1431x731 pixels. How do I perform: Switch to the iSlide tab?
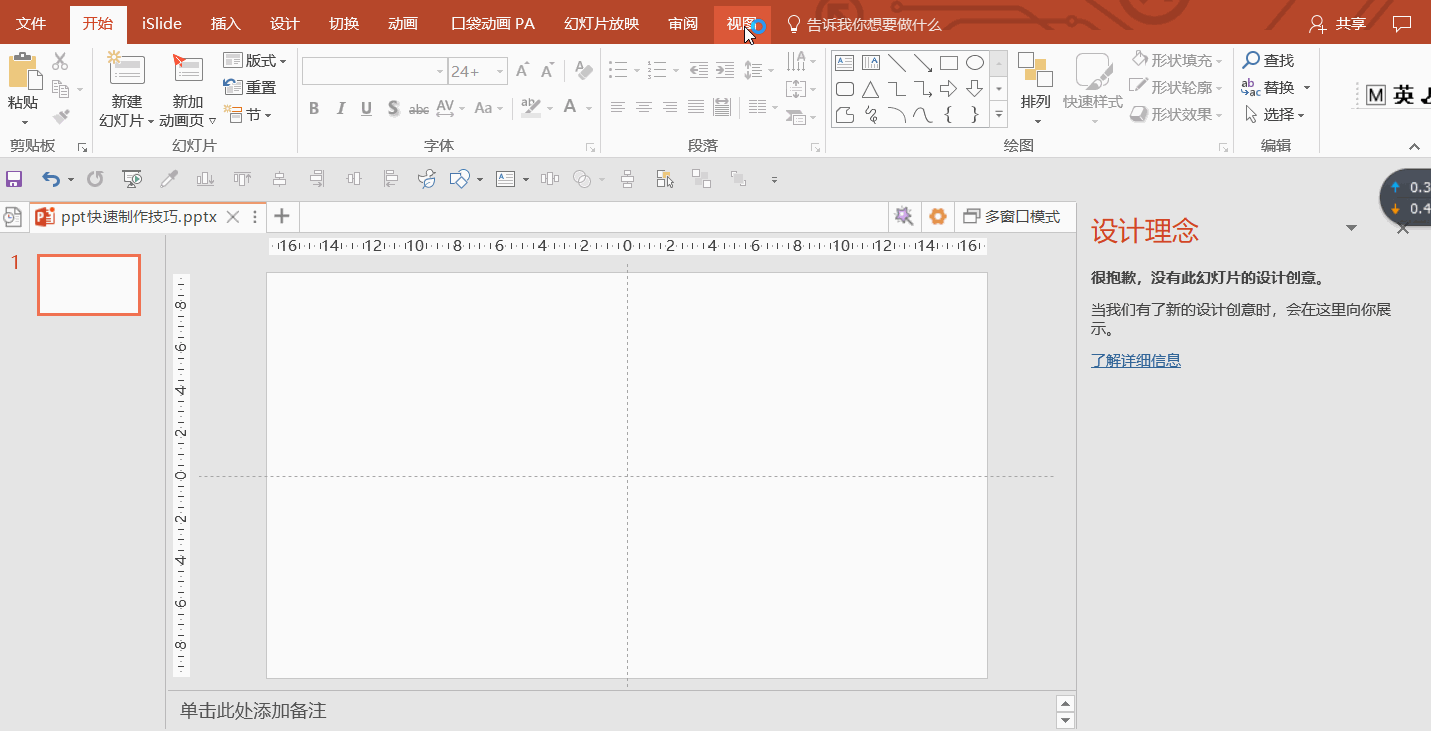(x=162, y=23)
